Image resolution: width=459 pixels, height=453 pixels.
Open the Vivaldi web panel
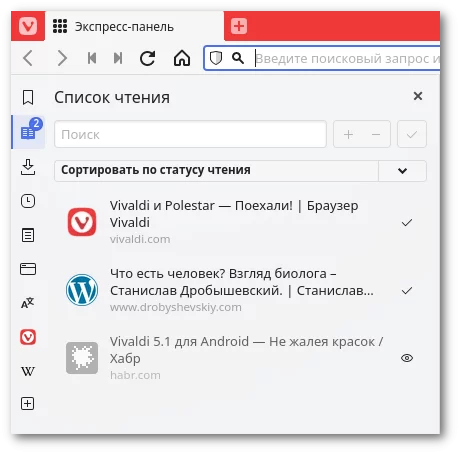28,337
